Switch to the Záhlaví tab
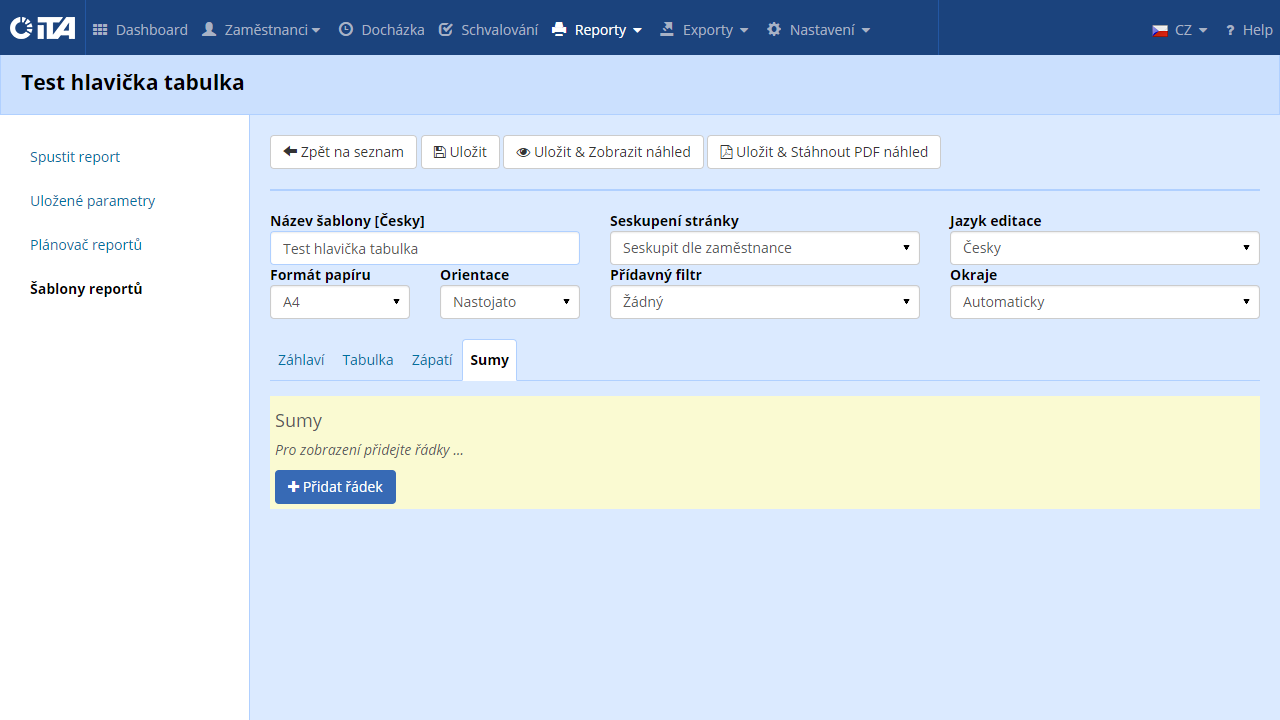1280x720 pixels. click(x=301, y=360)
